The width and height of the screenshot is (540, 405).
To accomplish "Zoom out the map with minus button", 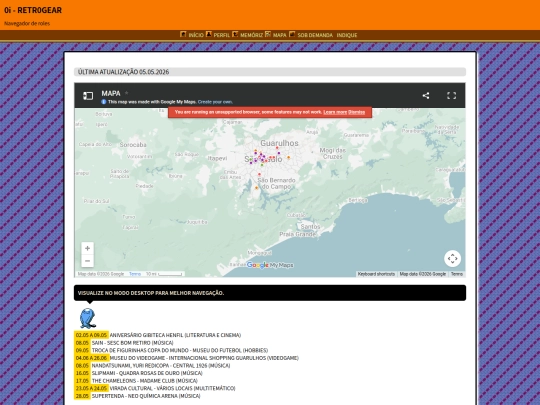I will pos(87,261).
